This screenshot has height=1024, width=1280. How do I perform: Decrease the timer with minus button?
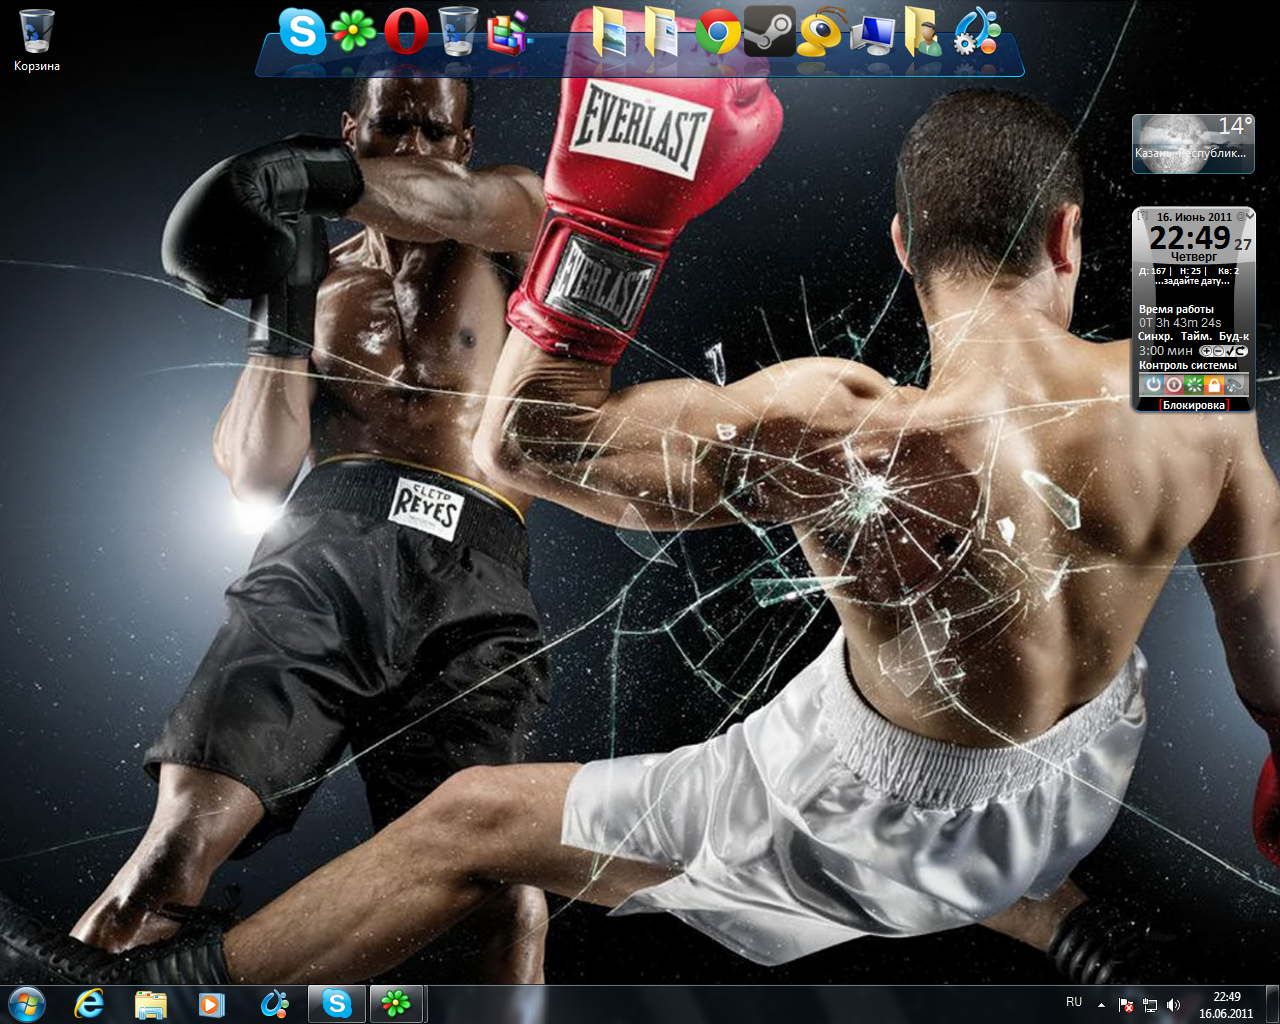[x=1218, y=351]
